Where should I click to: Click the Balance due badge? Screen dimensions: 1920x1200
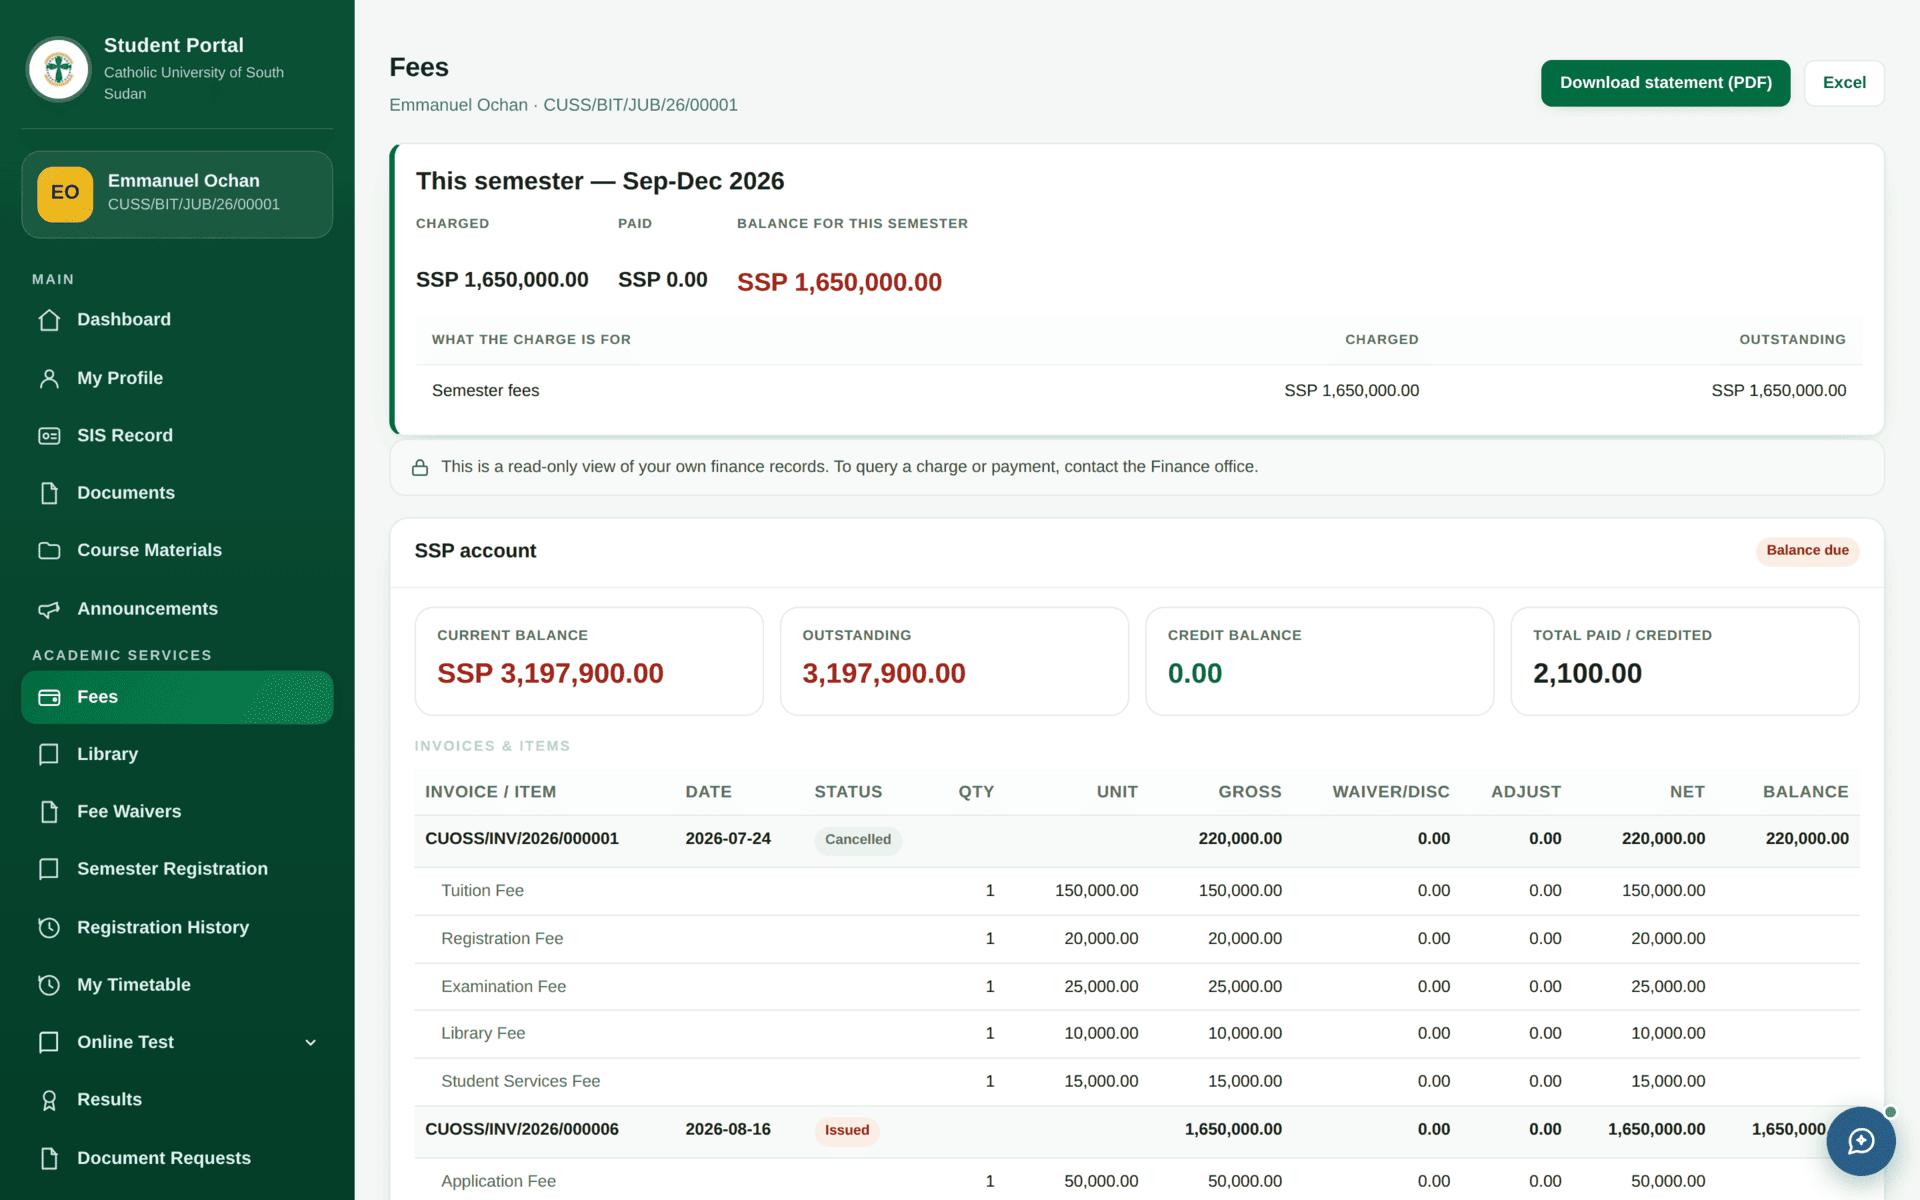1807,551
